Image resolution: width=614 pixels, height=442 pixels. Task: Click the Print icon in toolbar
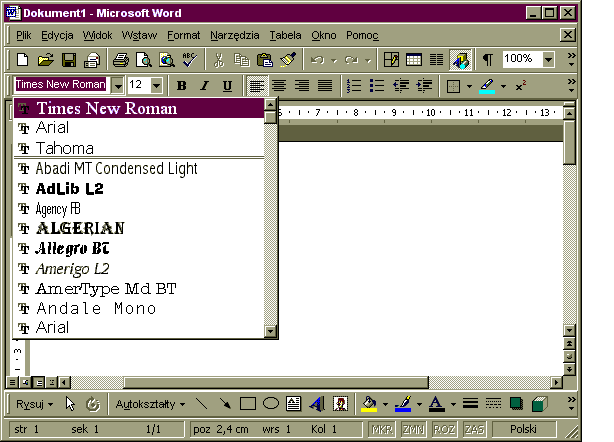120,60
